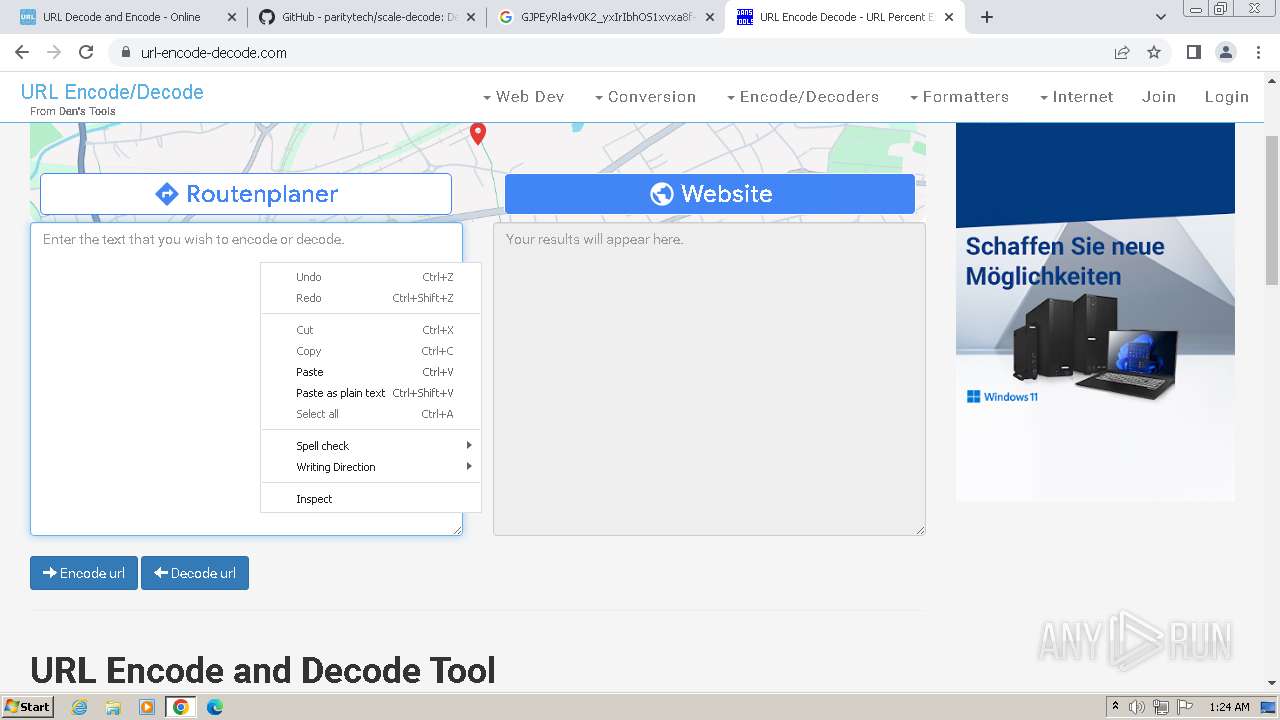Open the Chrome profile avatar icon
Image resolution: width=1280 pixels, height=720 pixels.
1225,52
